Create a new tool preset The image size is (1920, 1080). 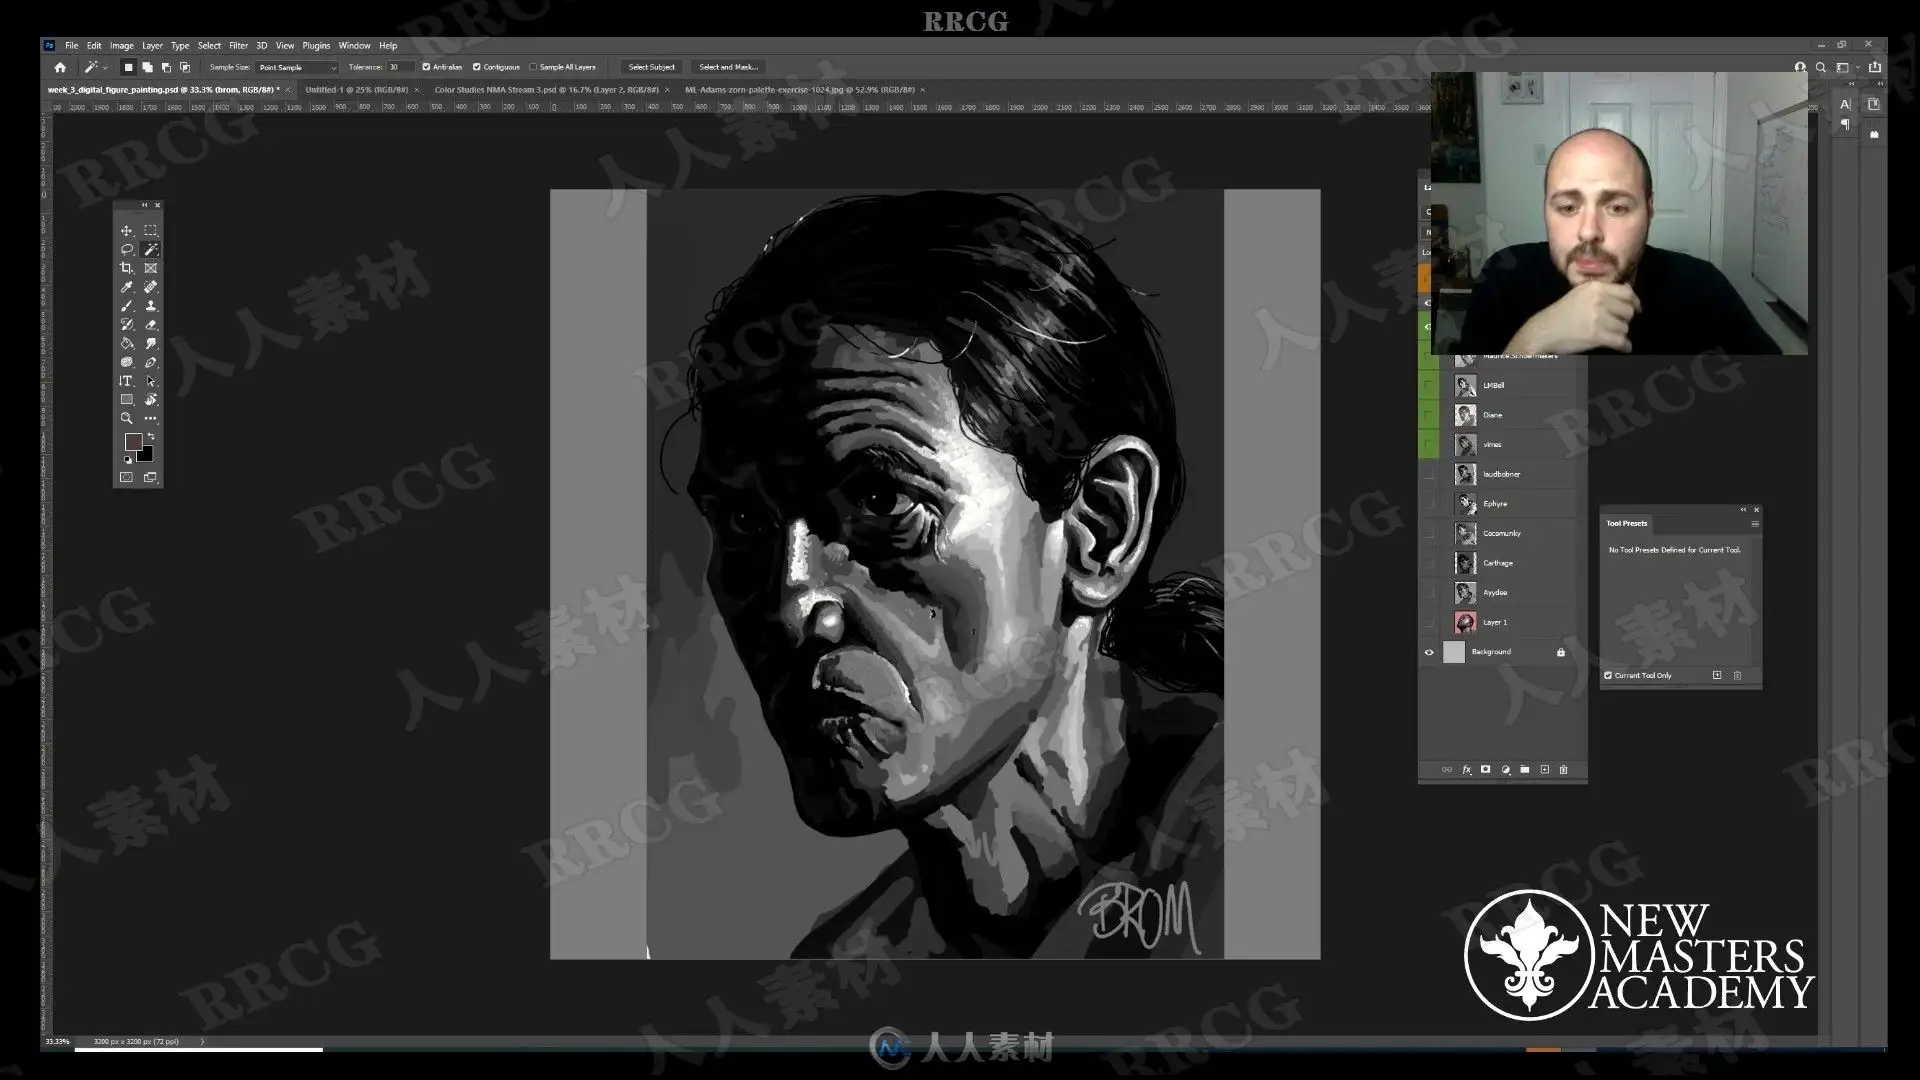click(1717, 676)
